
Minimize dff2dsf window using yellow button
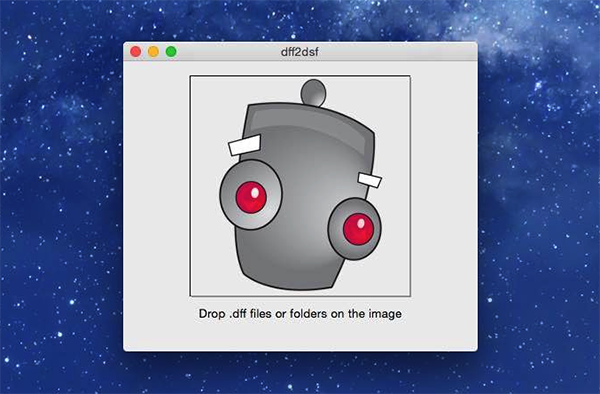pos(153,52)
